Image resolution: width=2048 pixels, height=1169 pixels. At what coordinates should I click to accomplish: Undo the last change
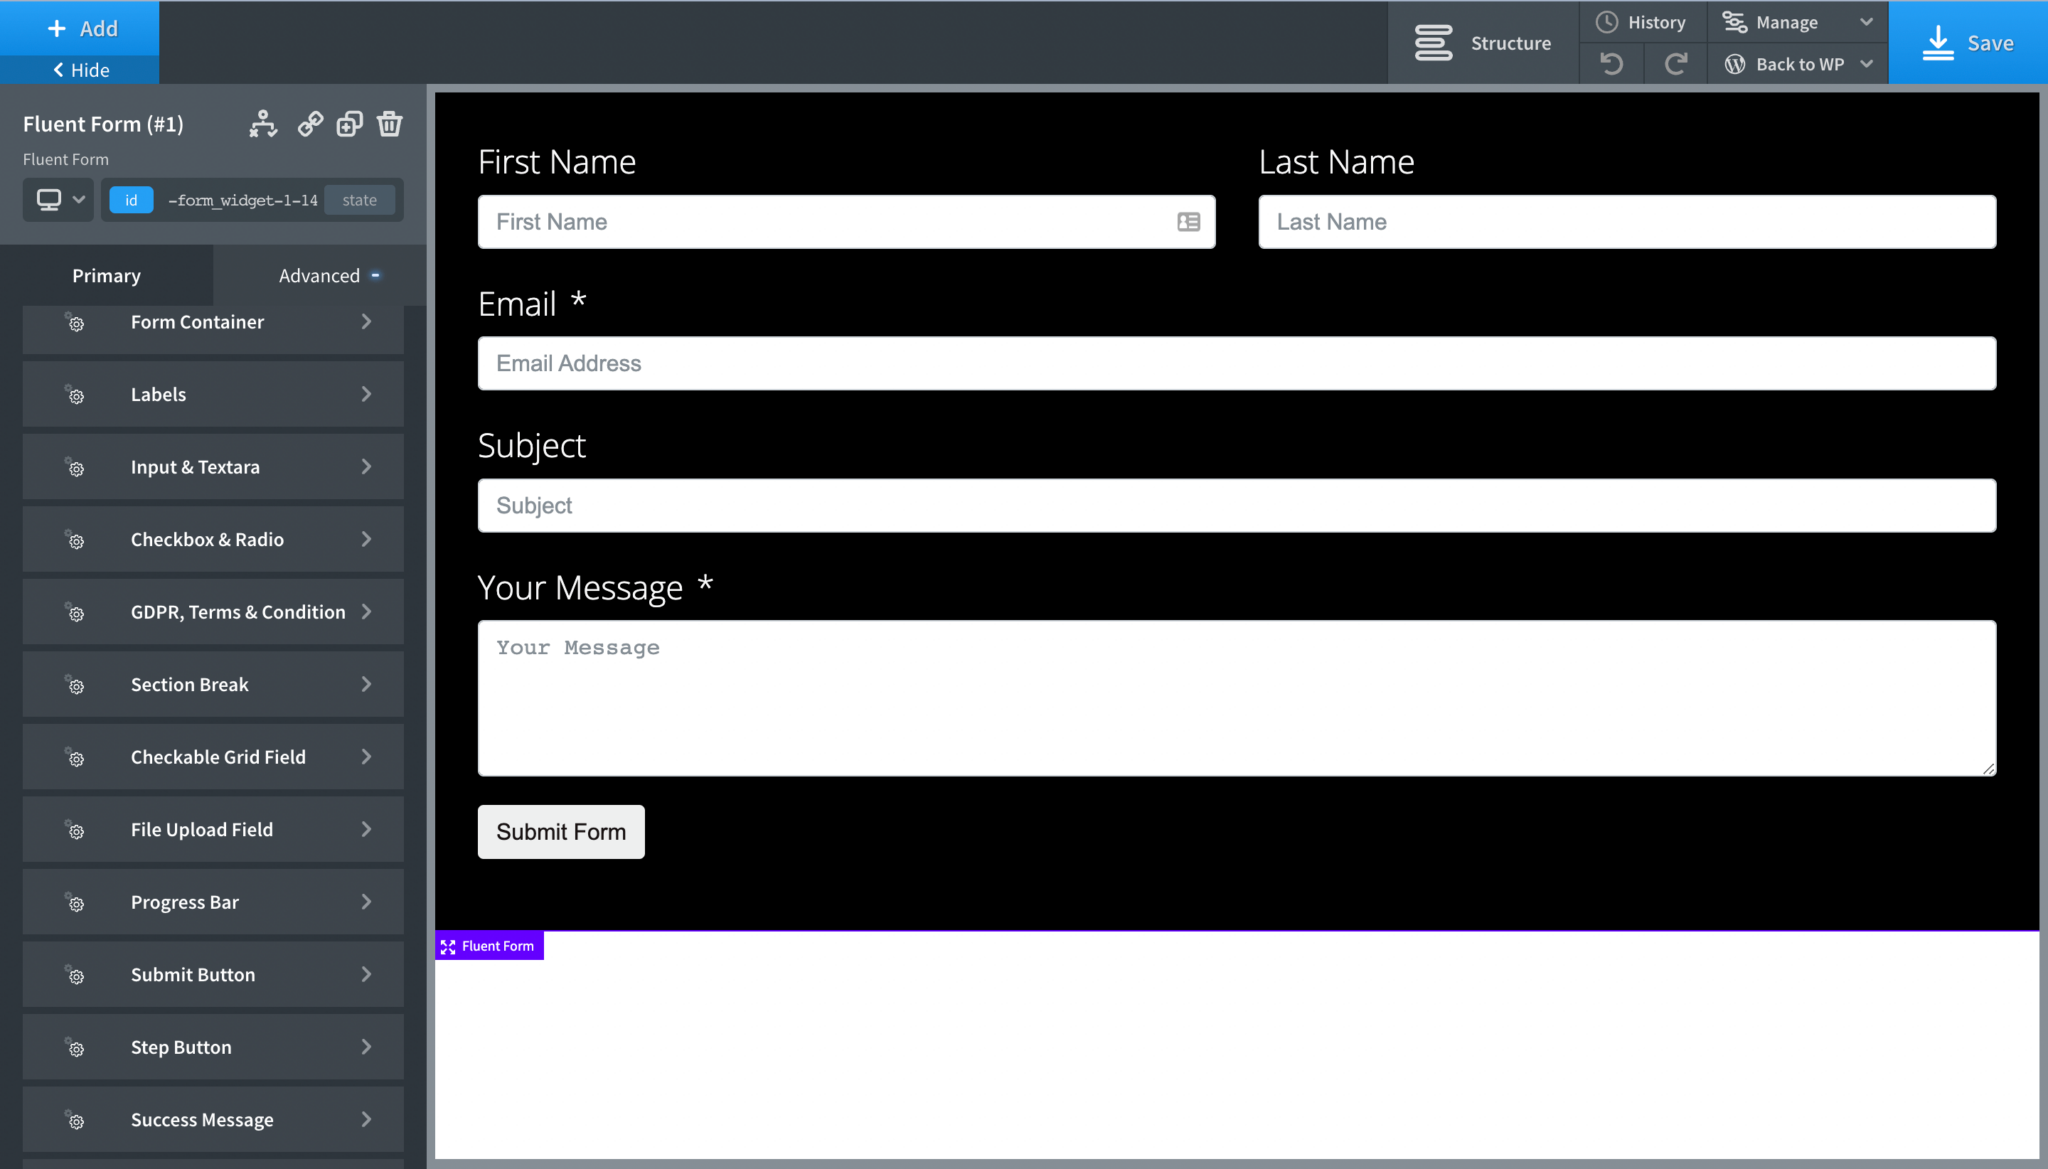click(1611, 63)
